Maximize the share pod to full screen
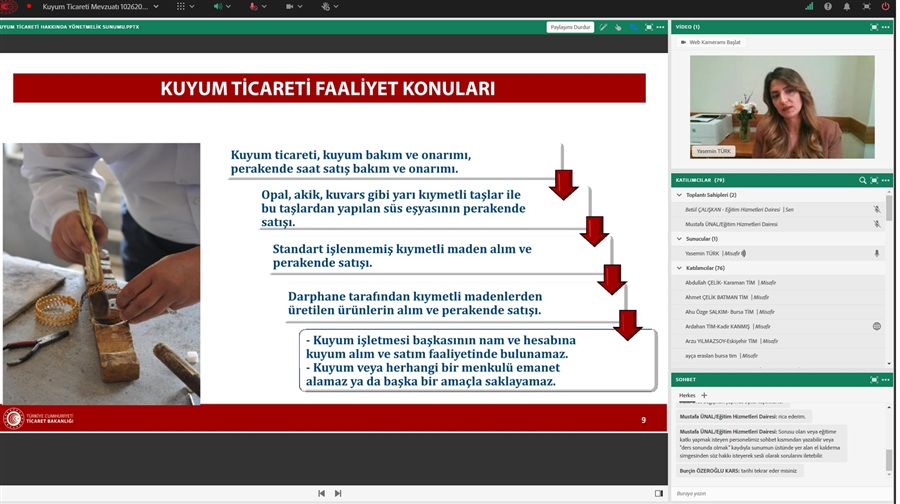Screen dimensions: 900x504 pyautogui.click(x=648, y=27)
